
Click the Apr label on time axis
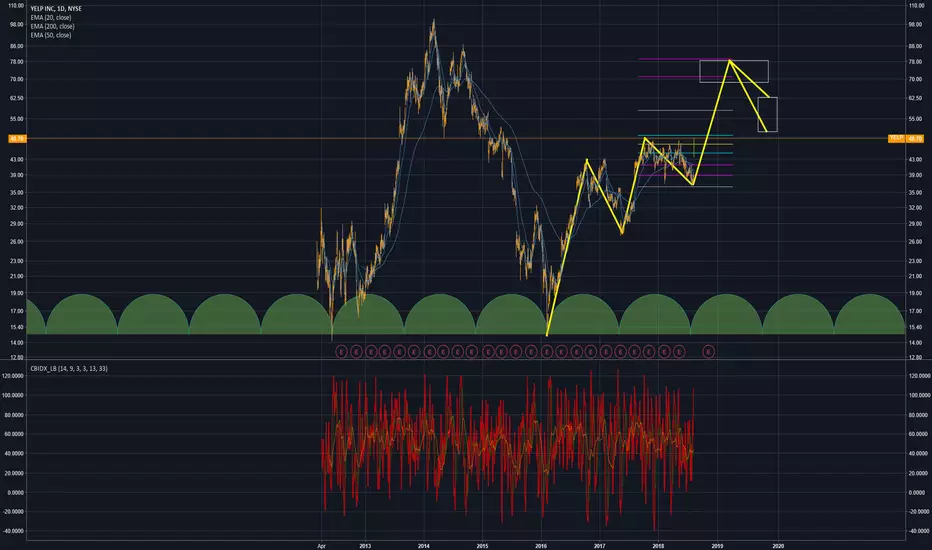click(x=322, y=546)
